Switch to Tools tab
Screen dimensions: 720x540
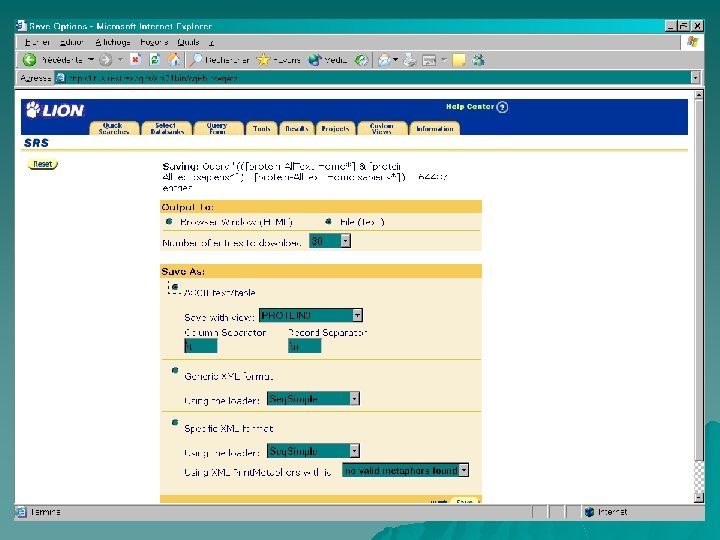(x=262, y=128)
